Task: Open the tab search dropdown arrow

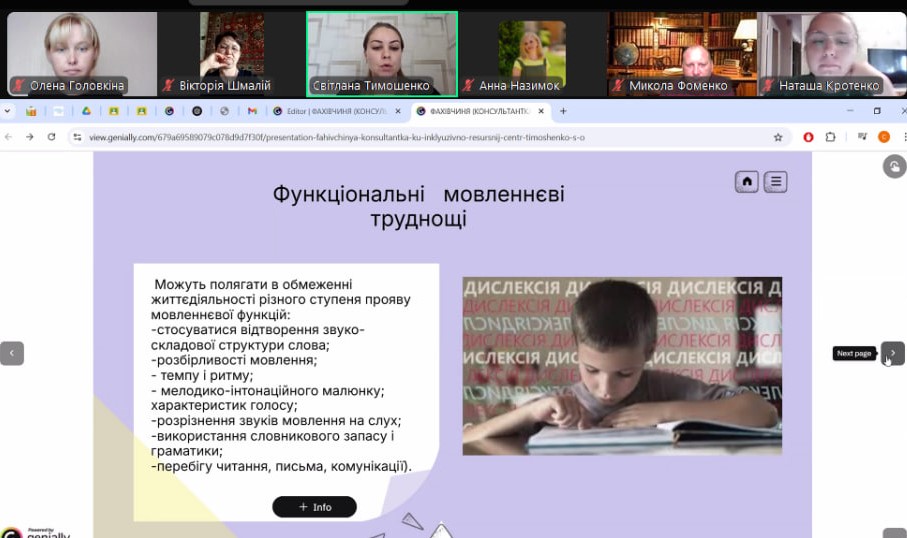Action: point(7,111)
